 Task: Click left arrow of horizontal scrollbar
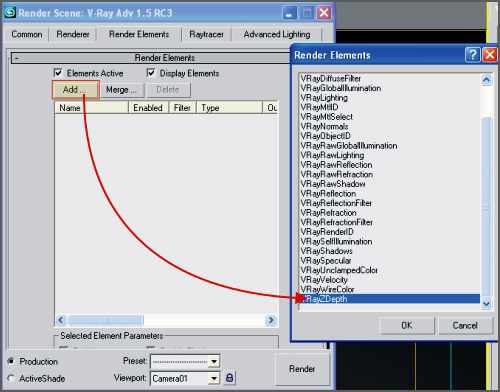pyautogui.click(x=61, y=320)
